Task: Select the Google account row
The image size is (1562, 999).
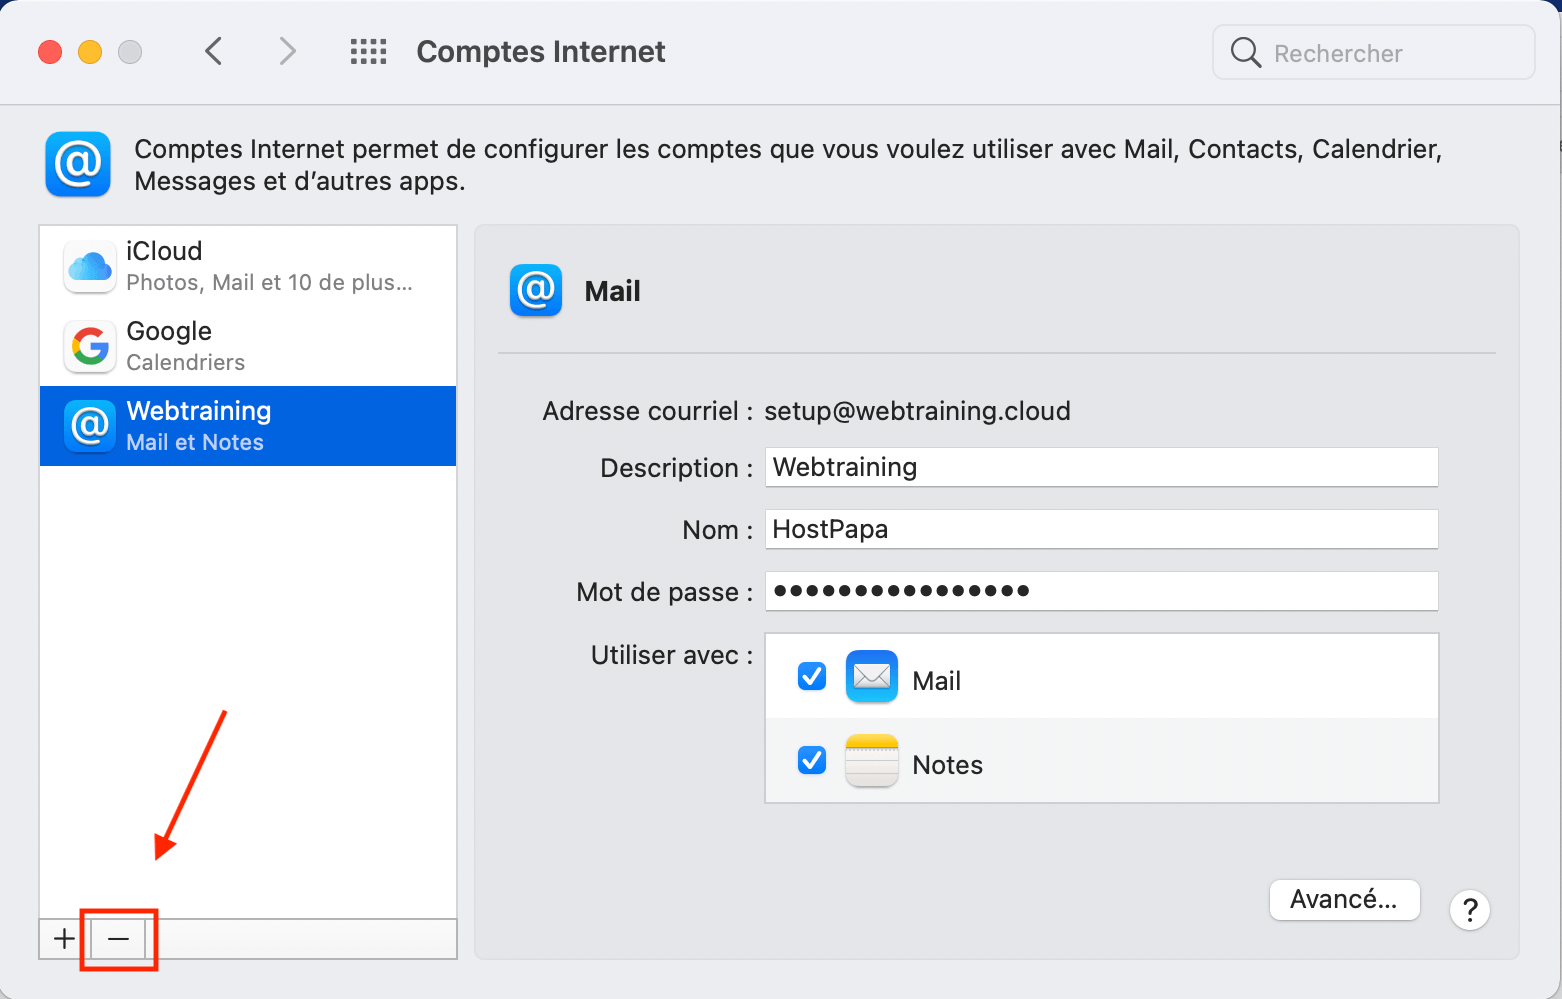Action: [248, 346]
